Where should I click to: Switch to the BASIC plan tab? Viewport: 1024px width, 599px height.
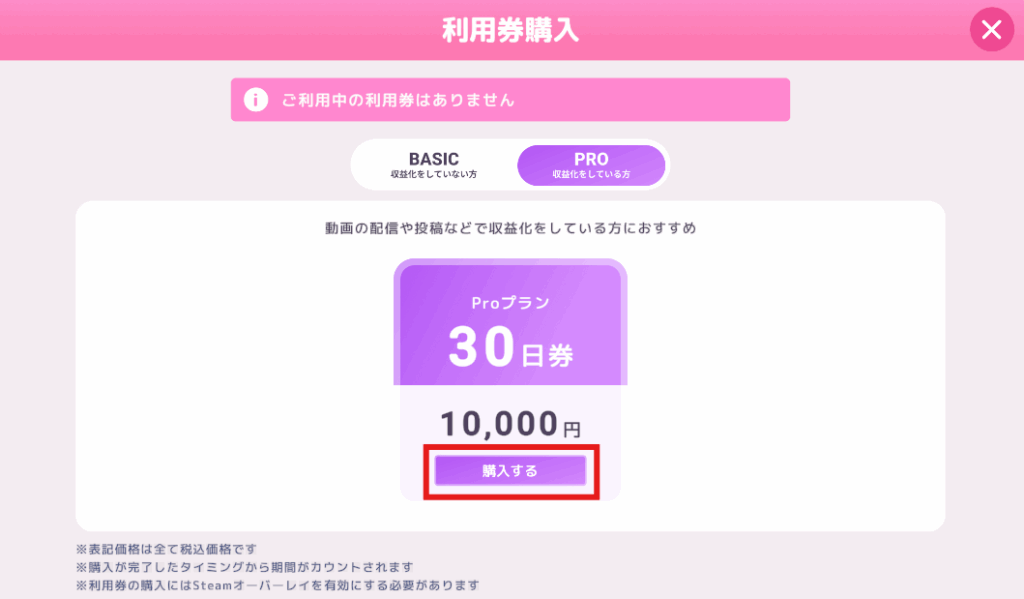click(x=434, y=165)
